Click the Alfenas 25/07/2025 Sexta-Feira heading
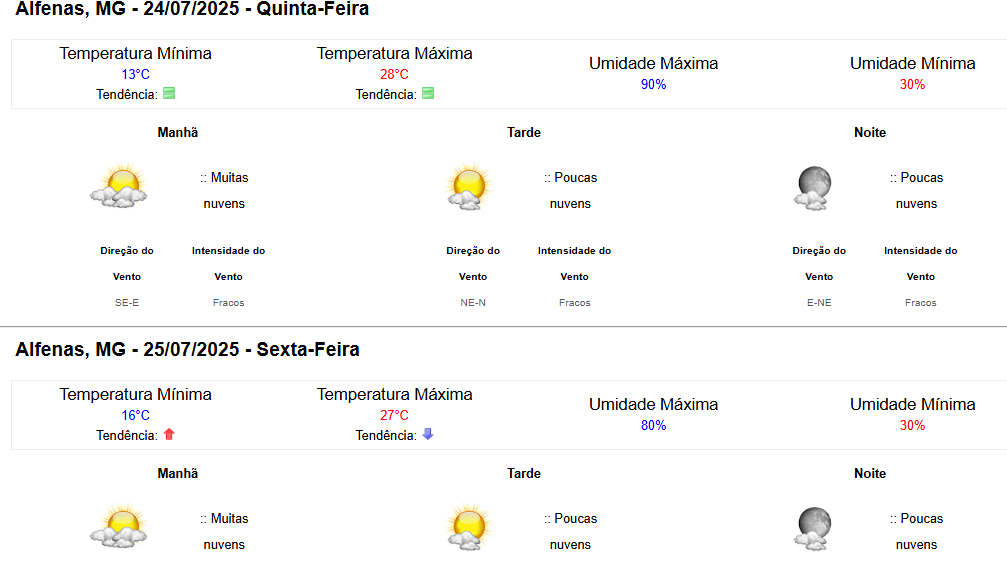 pyautogui.click(x=188, y=349)
